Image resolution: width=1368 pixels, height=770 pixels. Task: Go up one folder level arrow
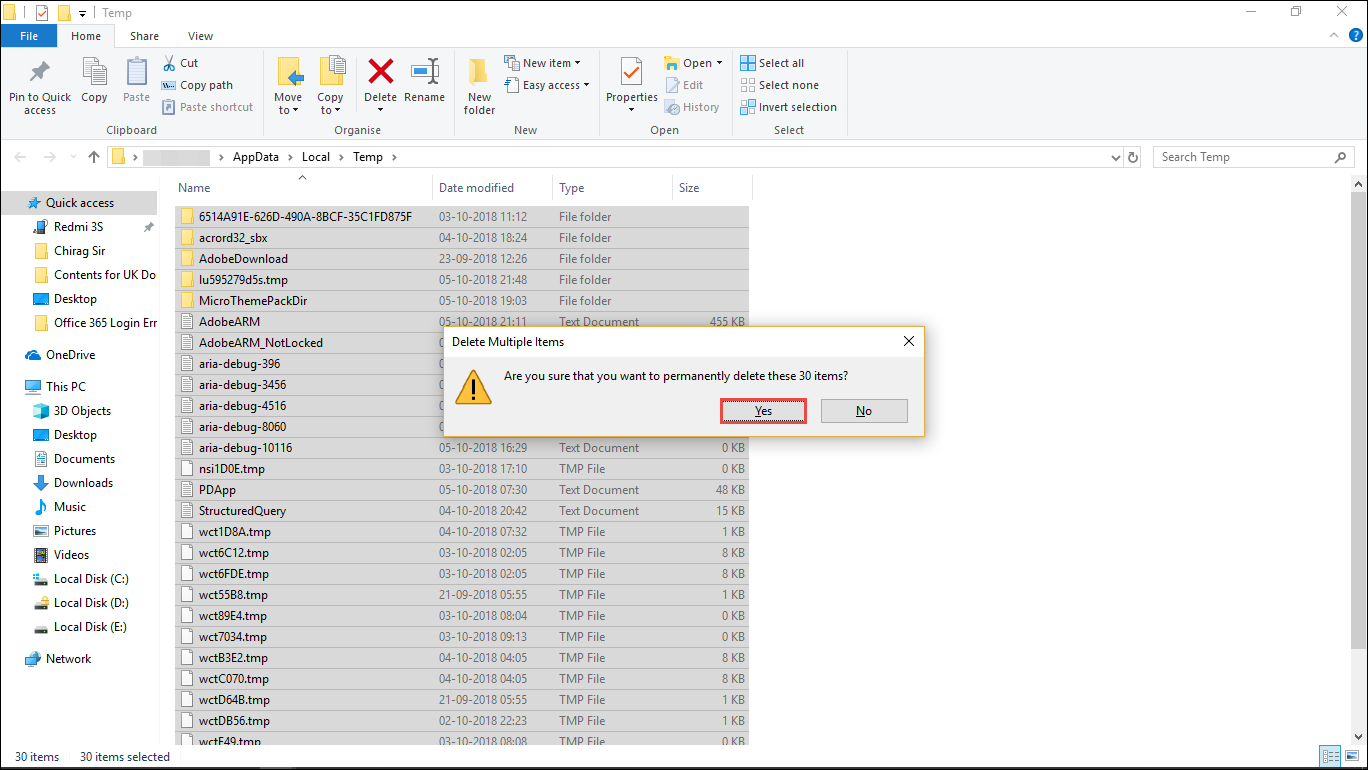[x=94, y=157]
